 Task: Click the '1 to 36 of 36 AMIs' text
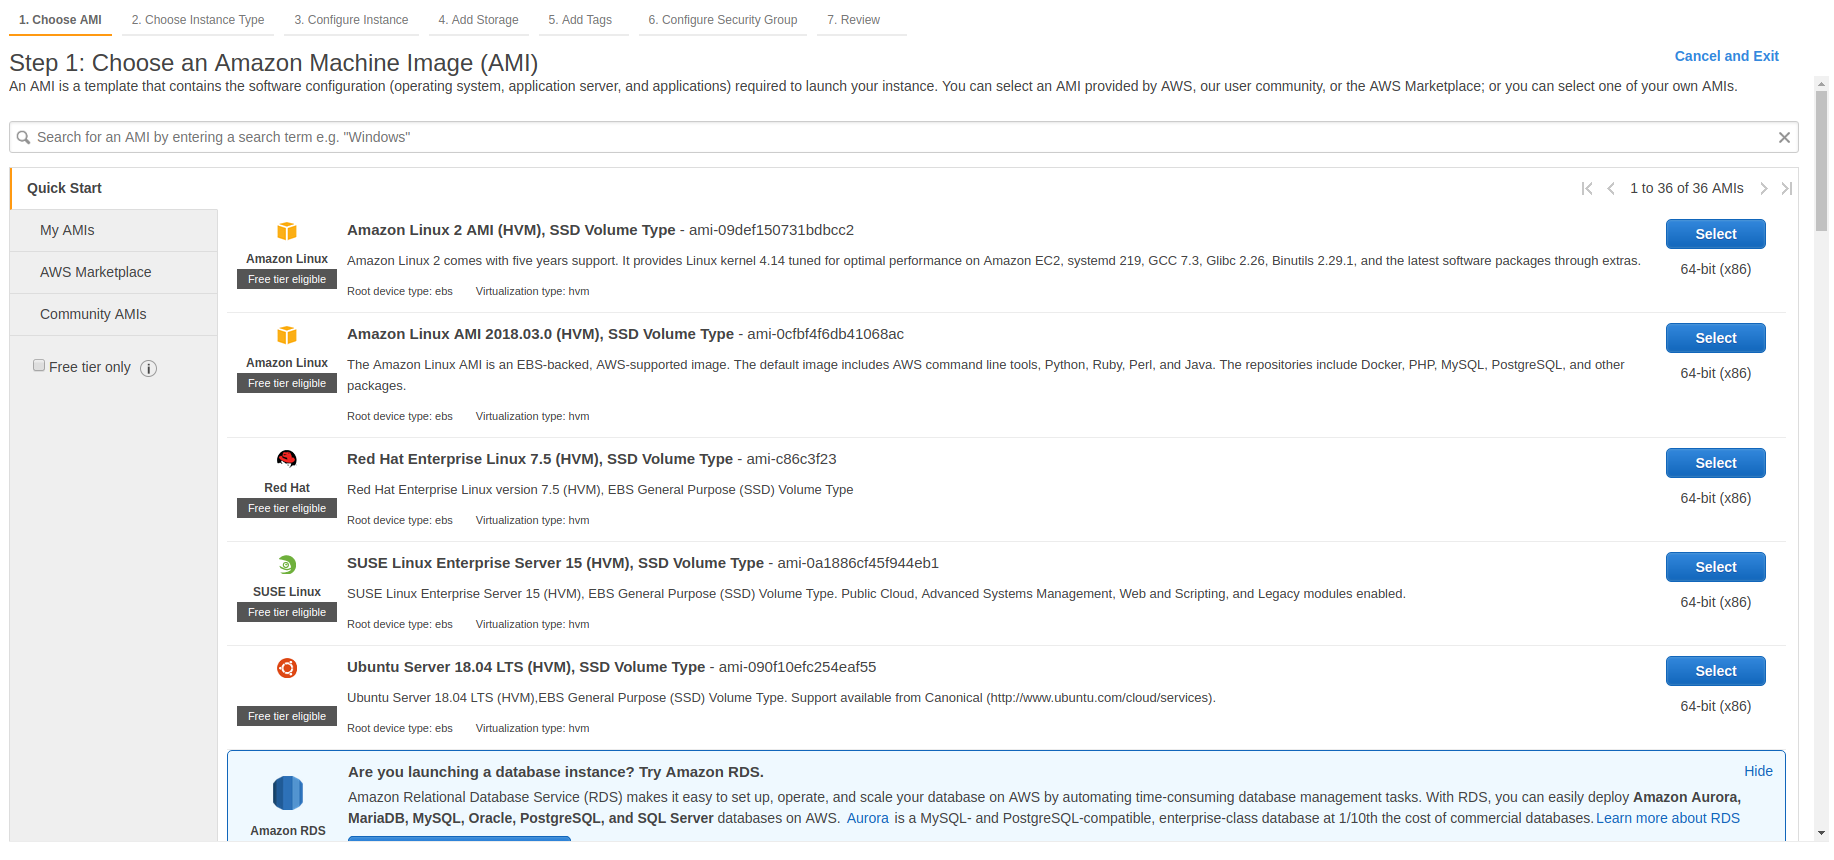1687,188
